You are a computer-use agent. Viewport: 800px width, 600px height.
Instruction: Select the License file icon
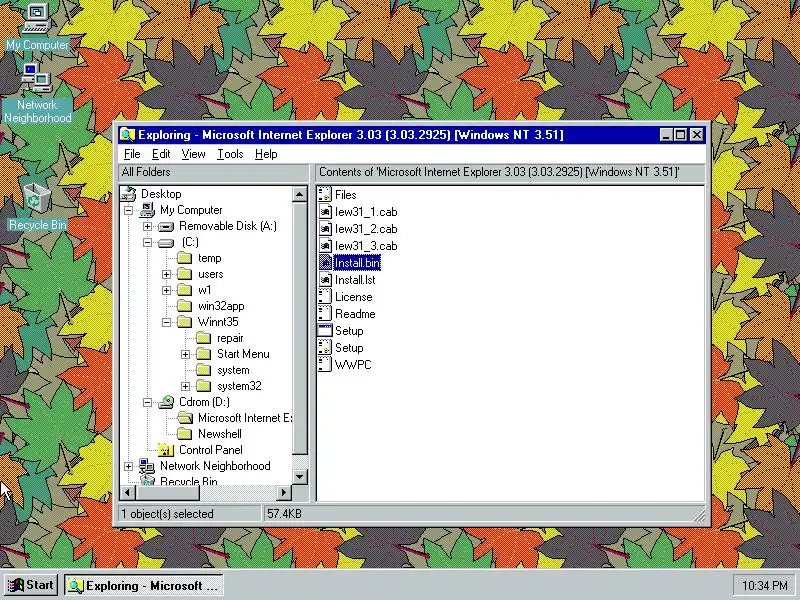[325, 297]
